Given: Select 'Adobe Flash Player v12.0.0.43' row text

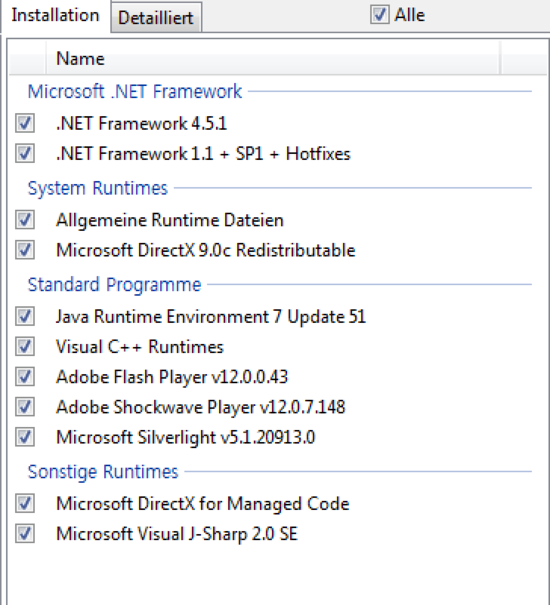Looking at the screenshot, I should pos(172,377).
